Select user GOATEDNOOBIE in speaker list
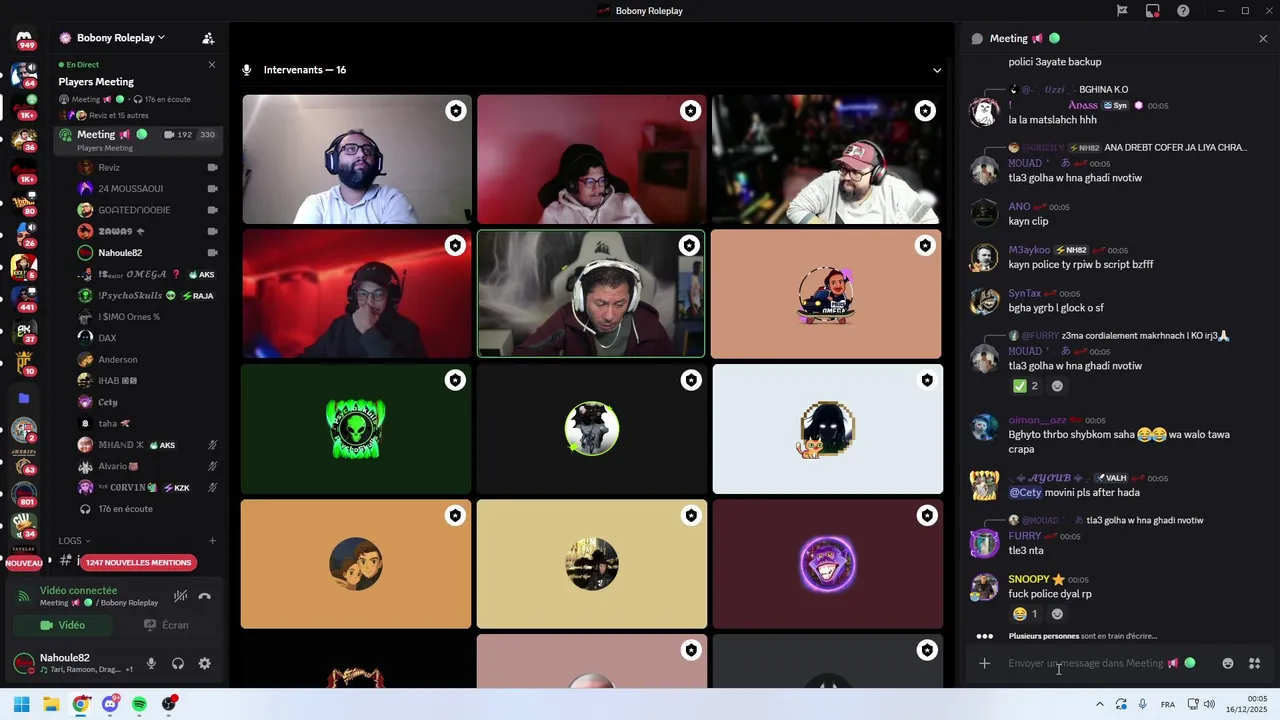The height and width of the screenshot is (720, 1280). point(148,210)
